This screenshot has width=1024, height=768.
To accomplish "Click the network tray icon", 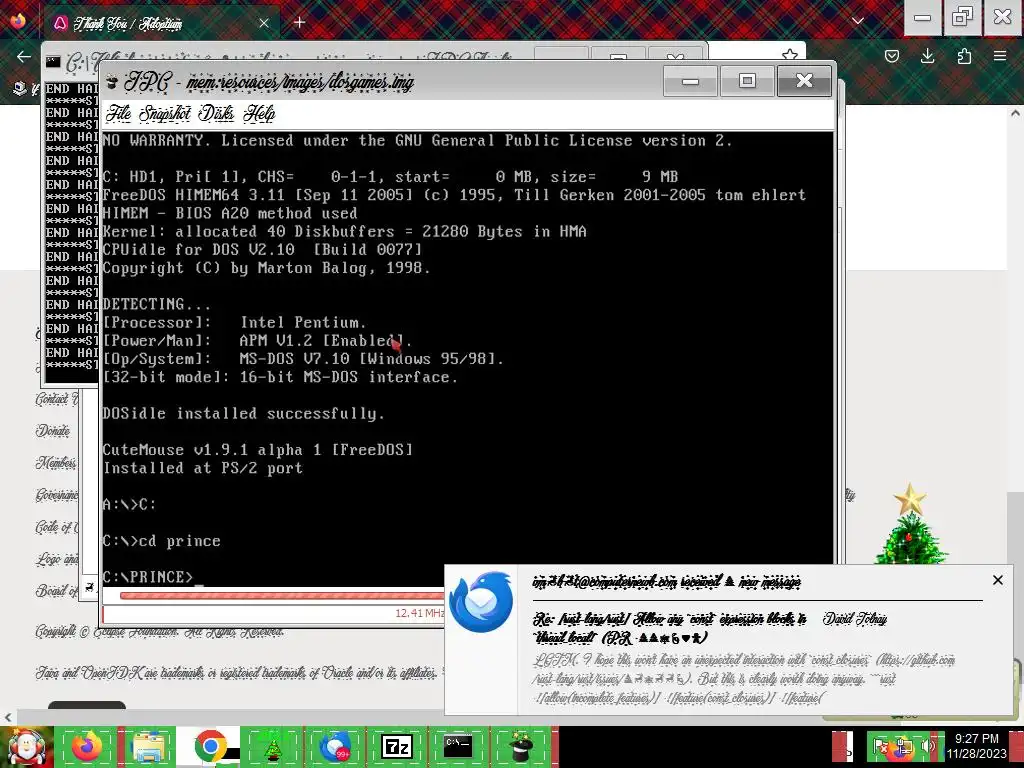I will click(x=904, y=746).
